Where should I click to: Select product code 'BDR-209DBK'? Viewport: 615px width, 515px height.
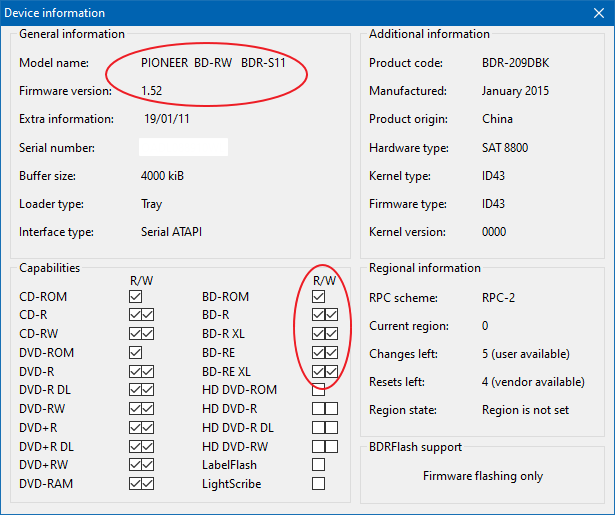515,63
